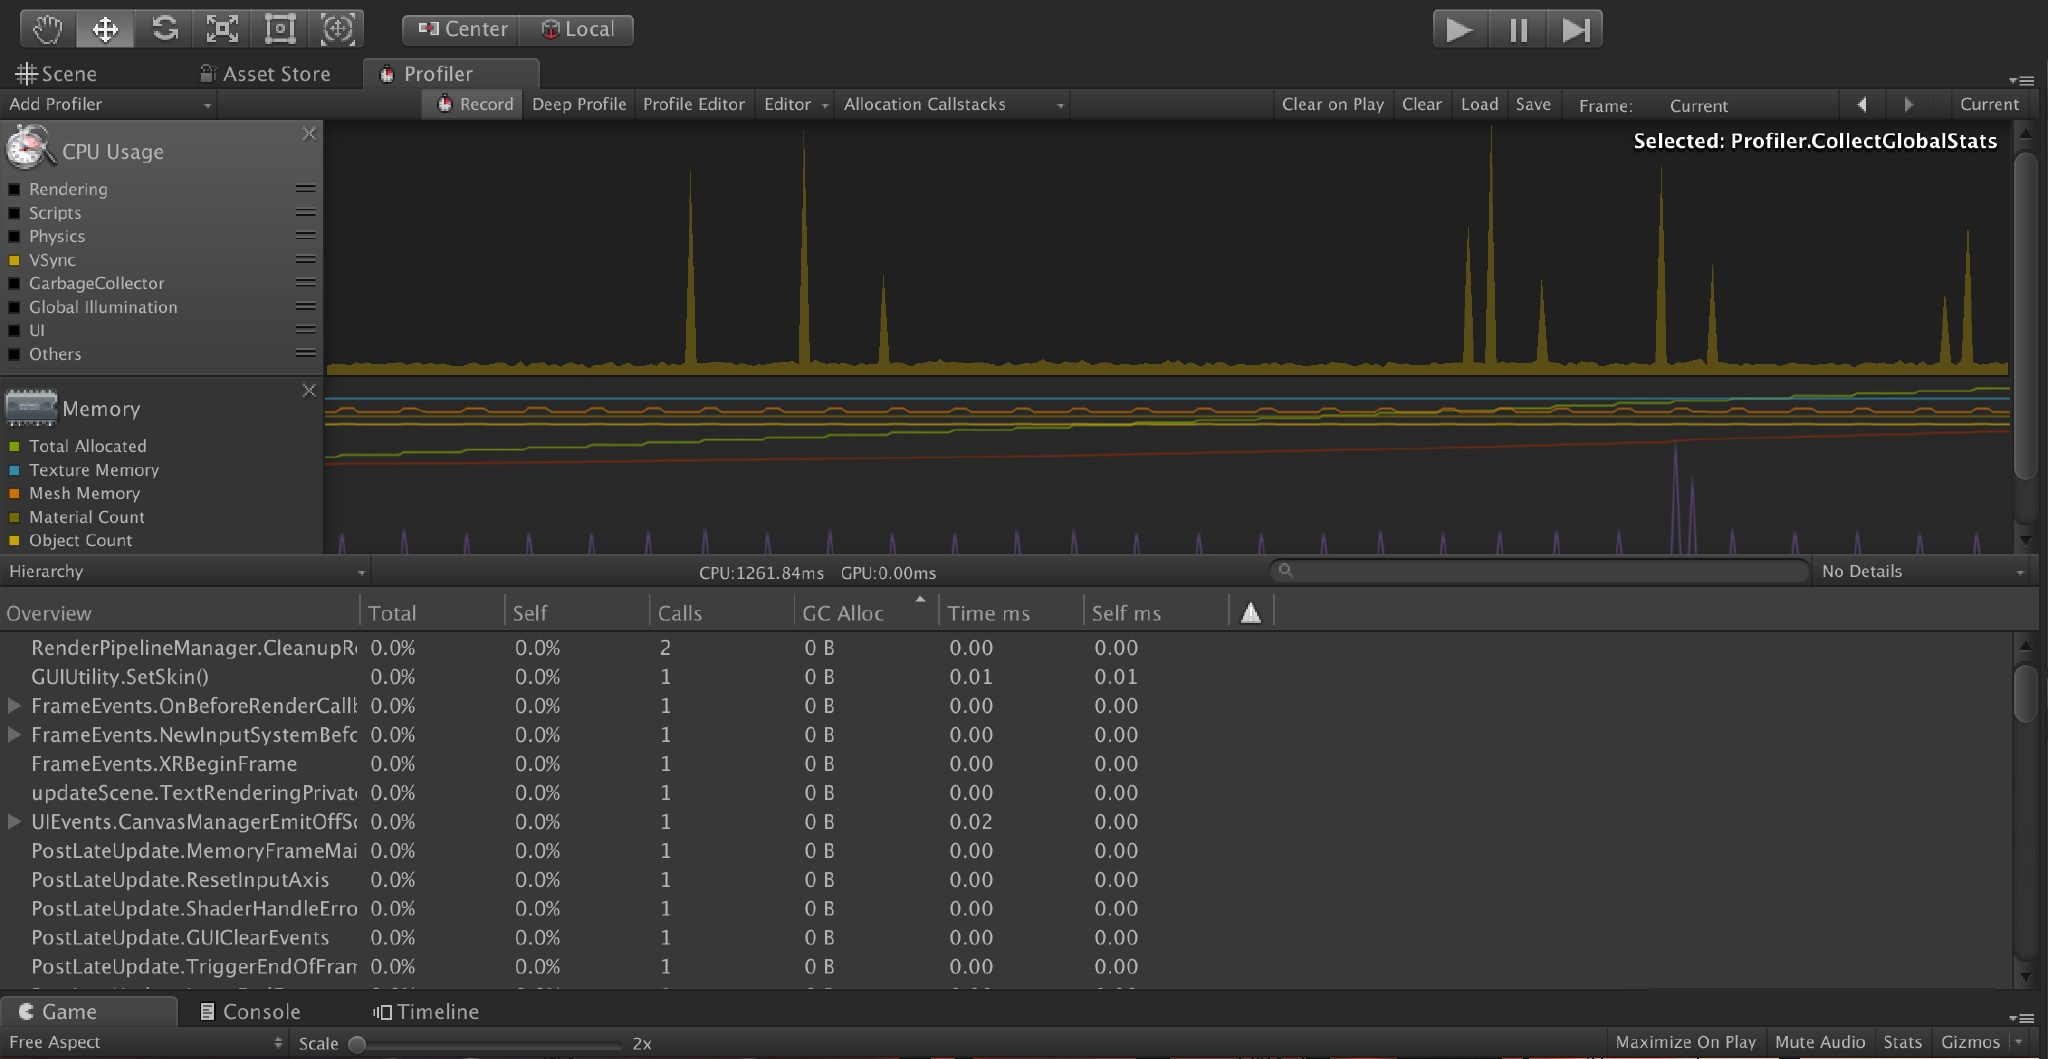Viewport: 2048px width, 1059px height.
Task: Sort by the Time ms column
Action: pyautogui.click(x=1011, y=613)
